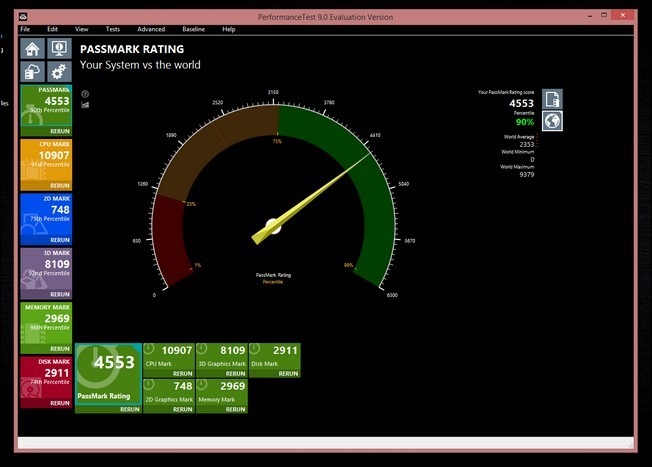Open the Help menu

[x=229, y=29]
